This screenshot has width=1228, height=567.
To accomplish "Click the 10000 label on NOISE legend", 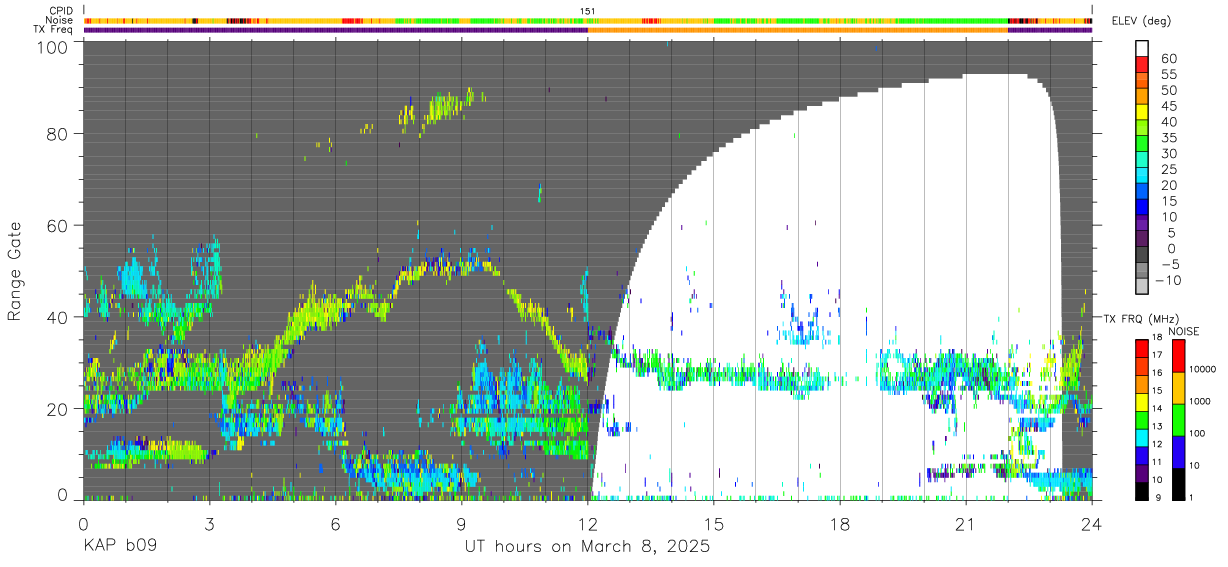I will coord(1205,370).
